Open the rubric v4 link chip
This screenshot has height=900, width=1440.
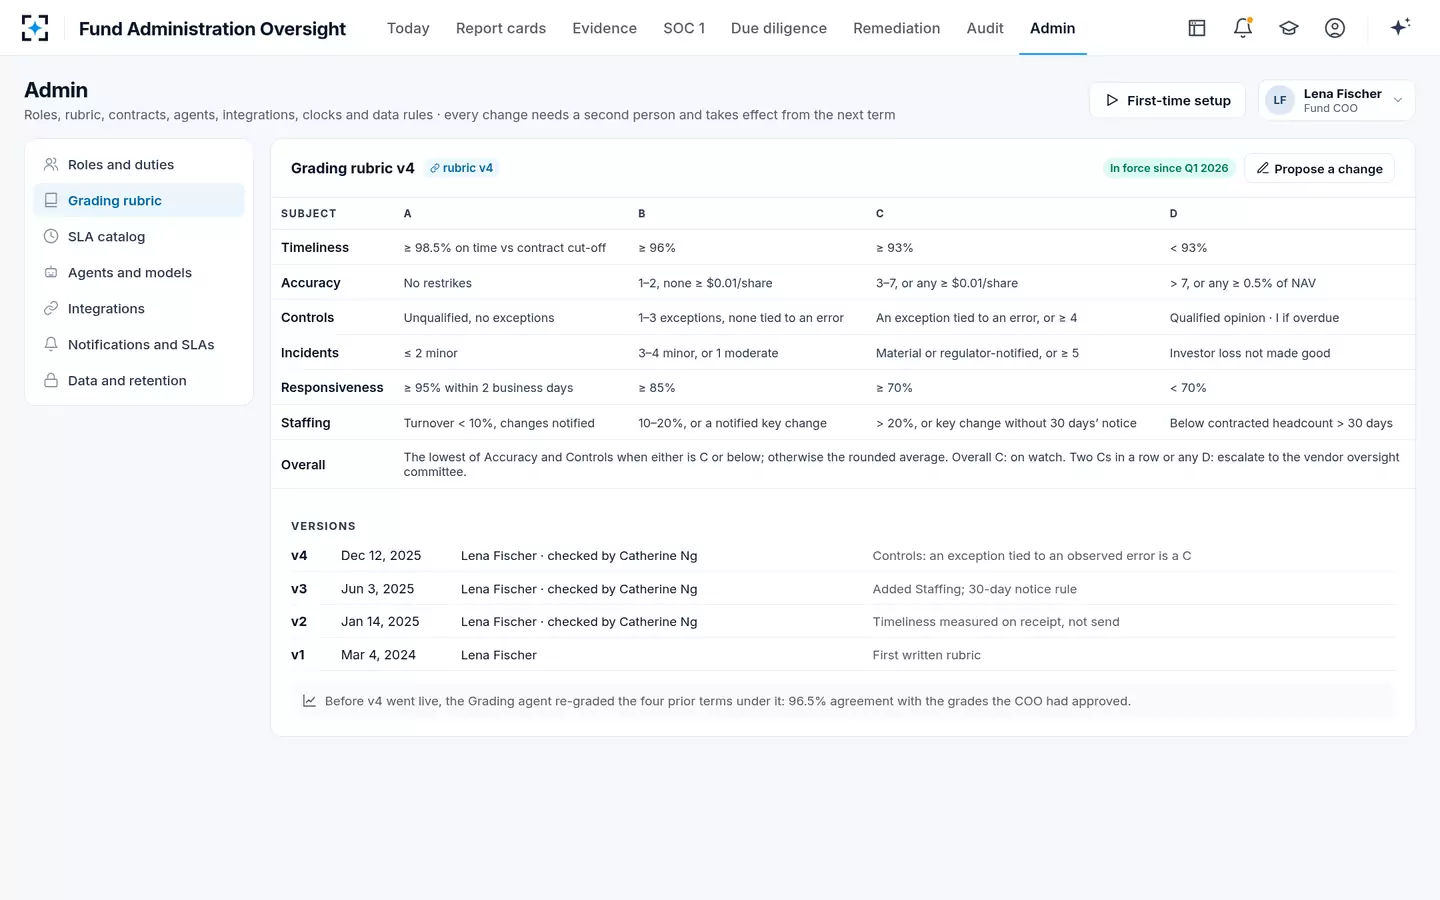461,168
